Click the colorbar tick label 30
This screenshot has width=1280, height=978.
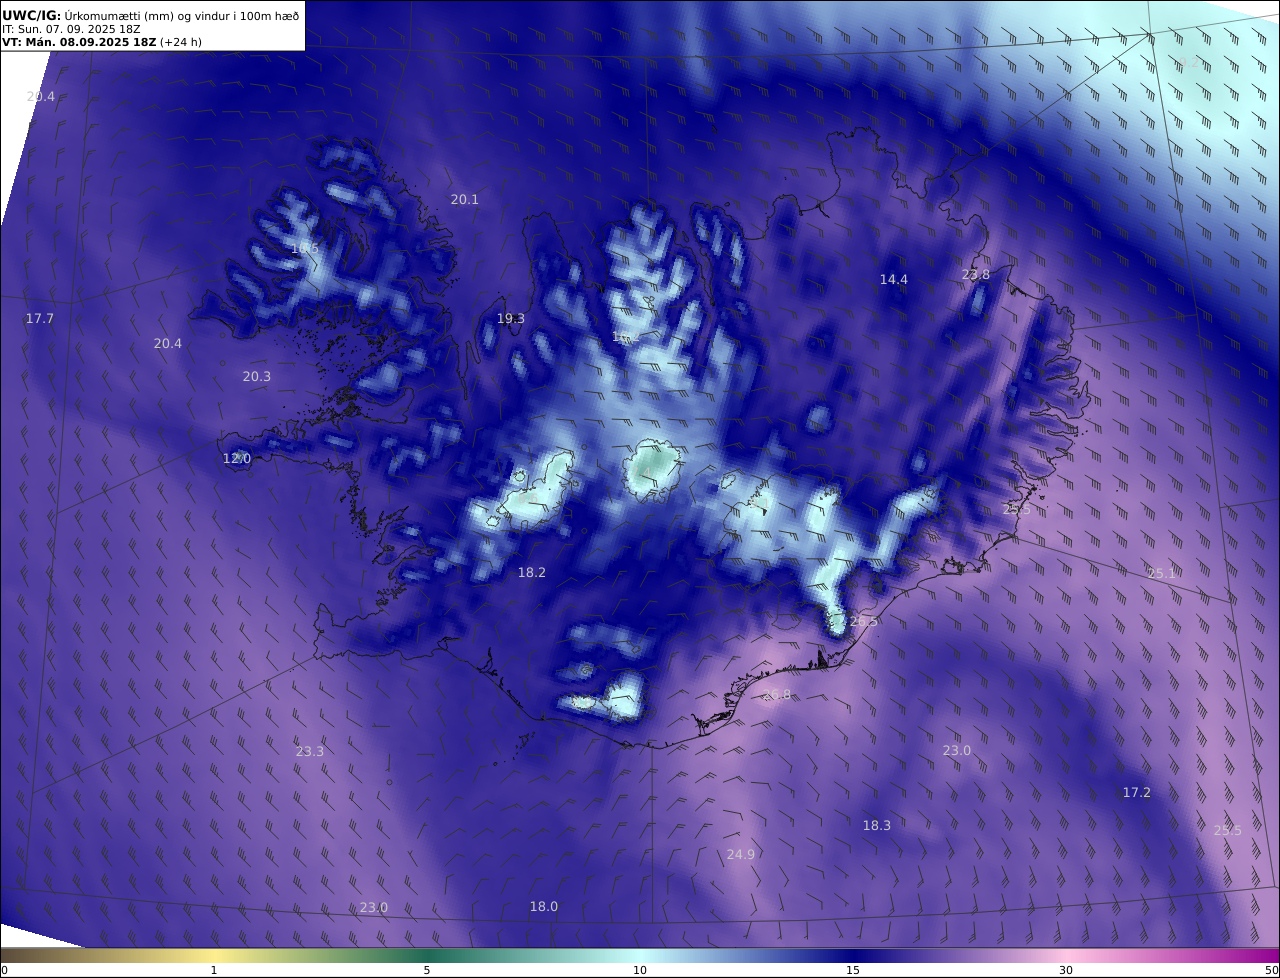(x=1066, y=971)
